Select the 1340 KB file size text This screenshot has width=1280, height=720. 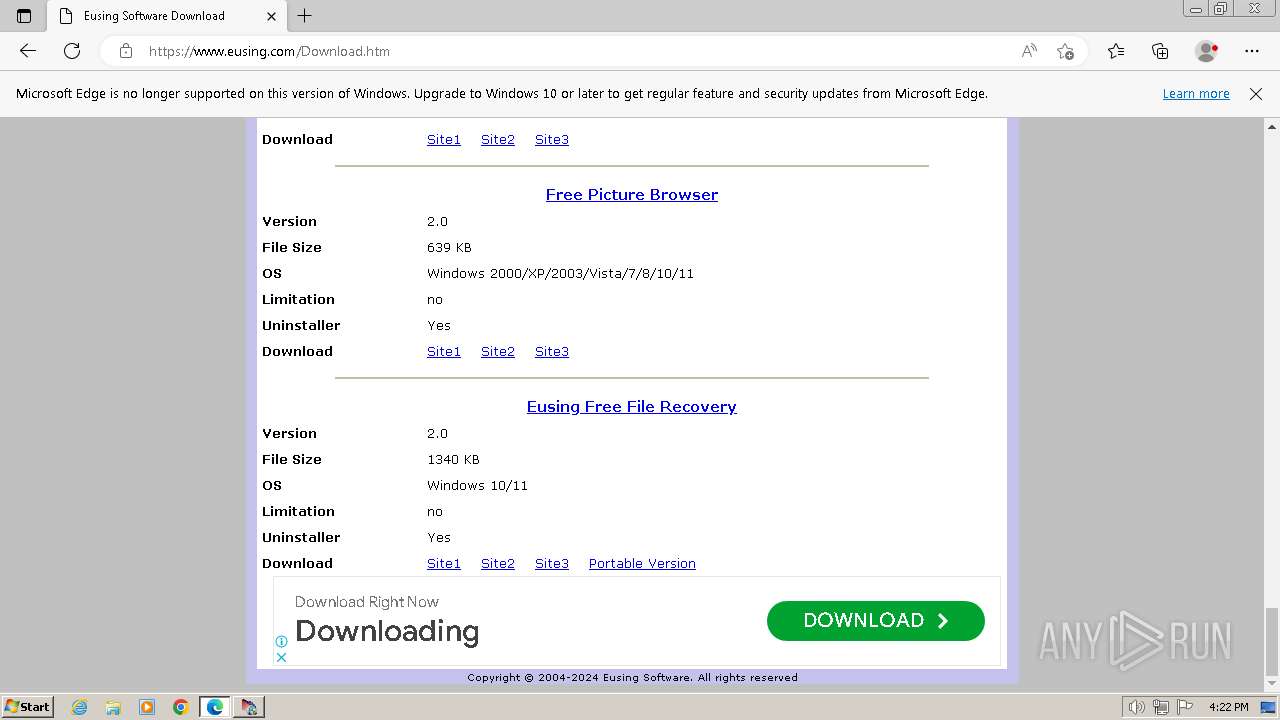click(x=453, y=460)
